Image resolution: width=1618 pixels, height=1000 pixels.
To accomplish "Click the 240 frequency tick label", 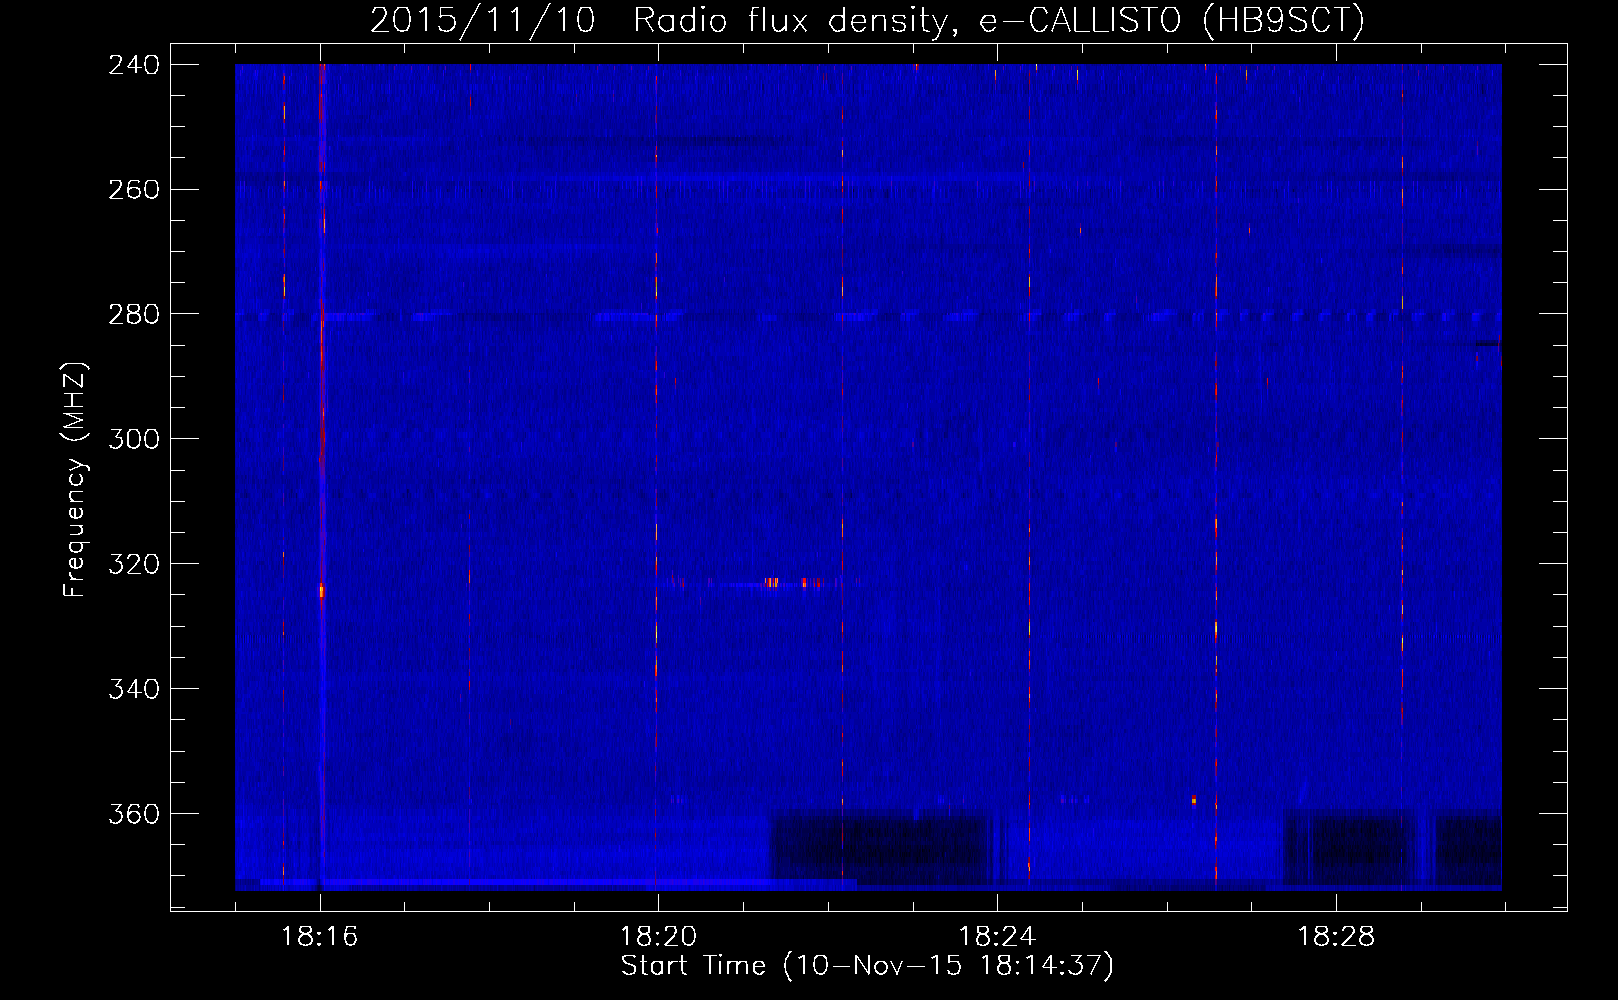I will (134, 65).
